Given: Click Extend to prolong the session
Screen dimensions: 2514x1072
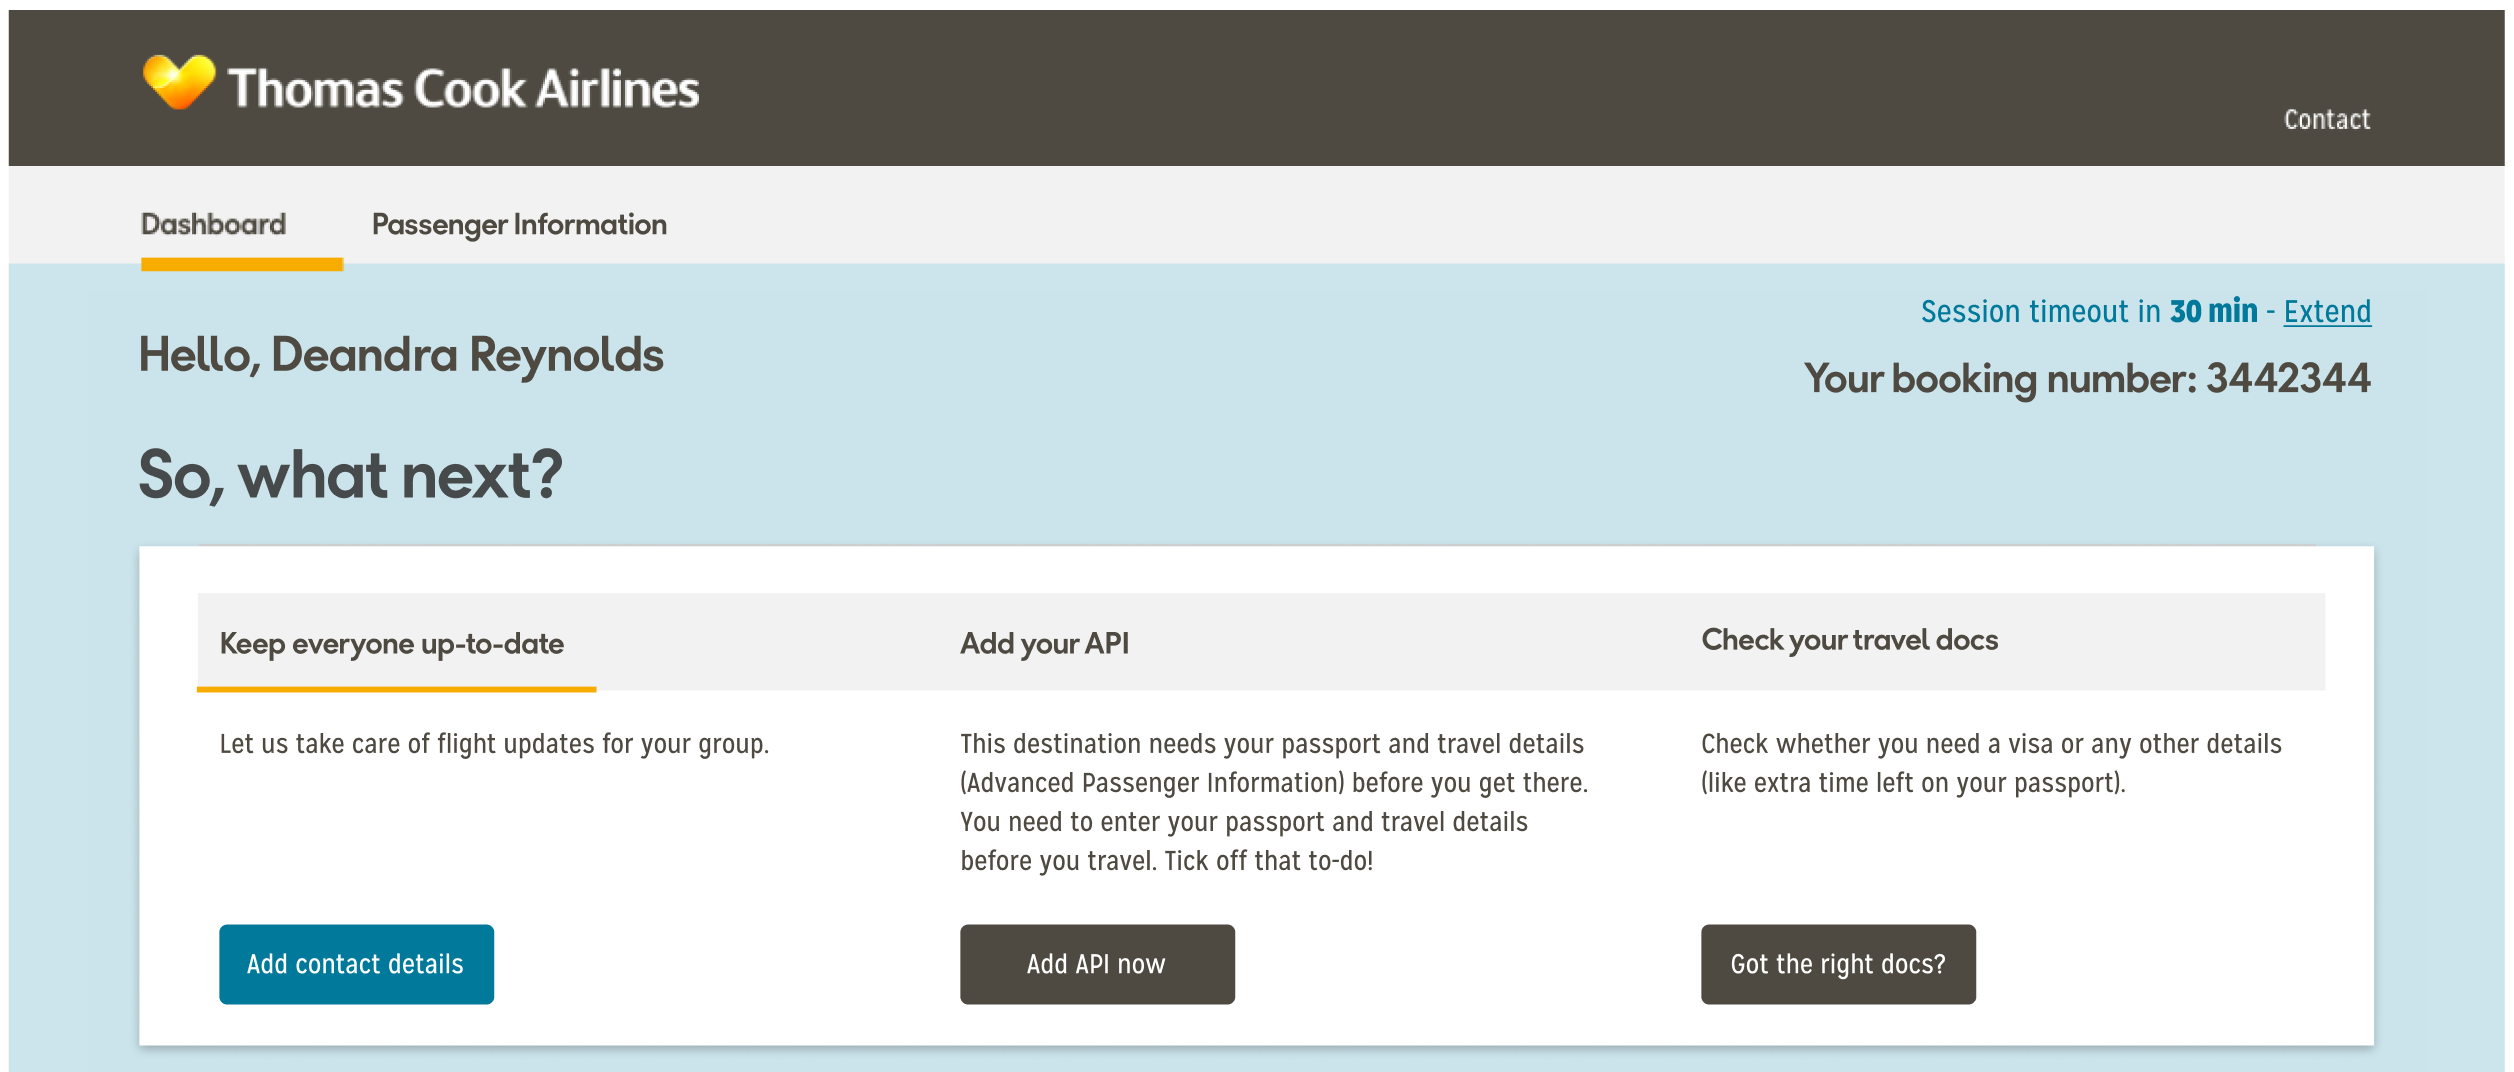Looking at the screenshot, I should pyautogui.click(x=2327, y=312).
